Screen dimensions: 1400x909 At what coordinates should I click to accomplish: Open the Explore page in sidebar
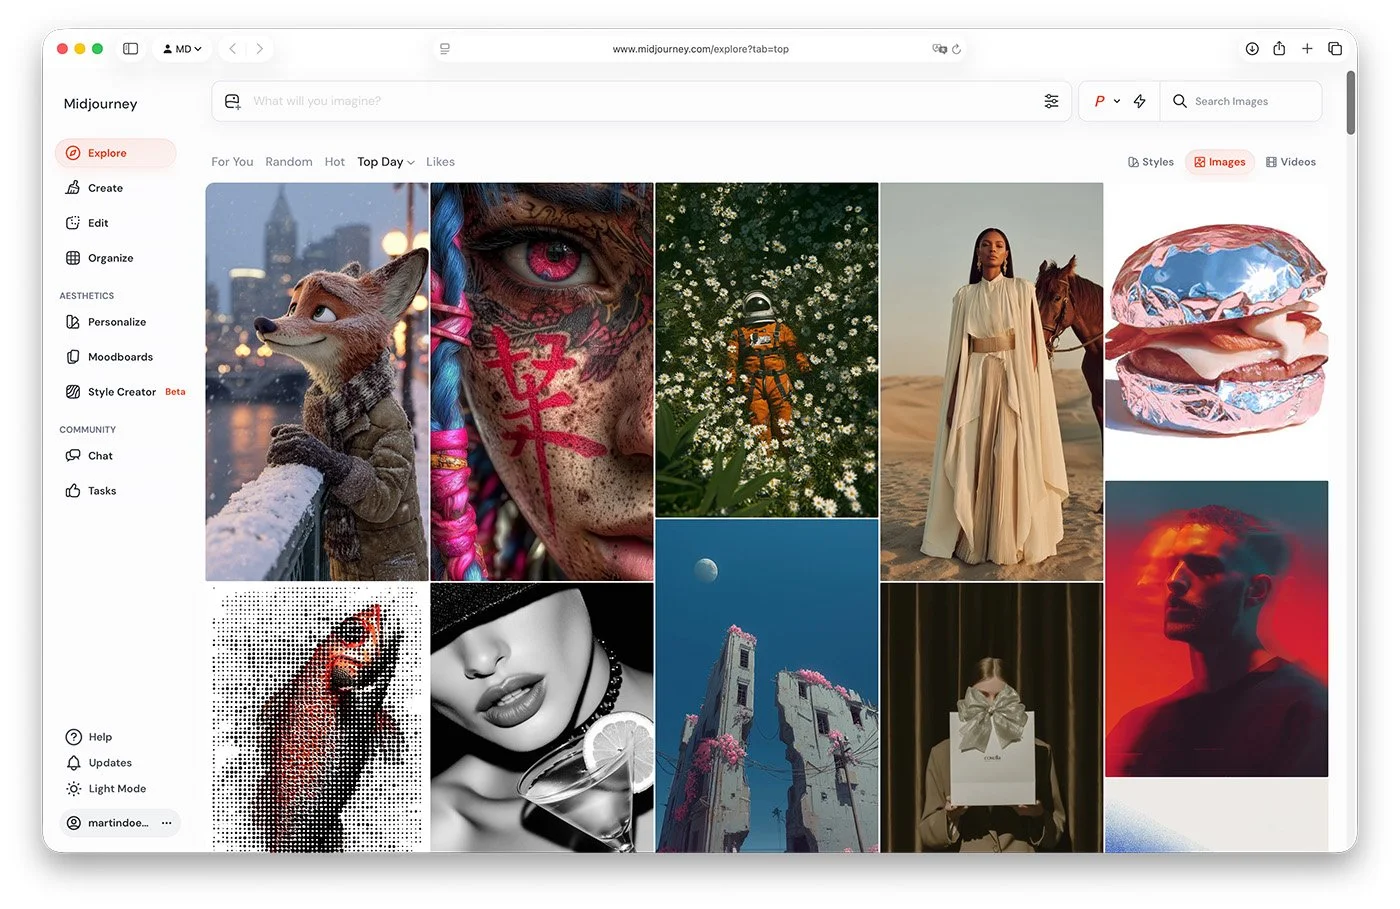tap(115, 153)
